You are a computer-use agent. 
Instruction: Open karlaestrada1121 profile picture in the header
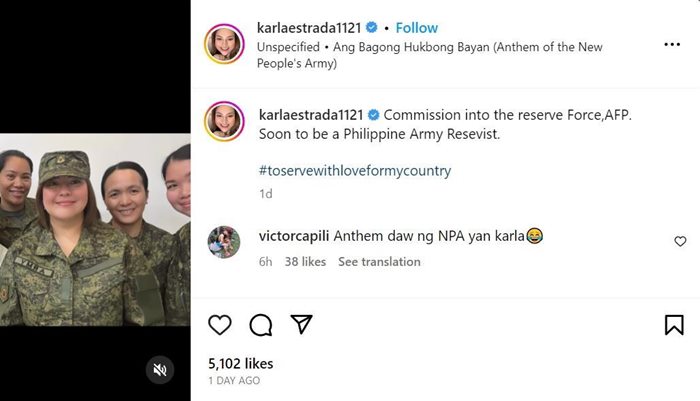click(224, 45)
